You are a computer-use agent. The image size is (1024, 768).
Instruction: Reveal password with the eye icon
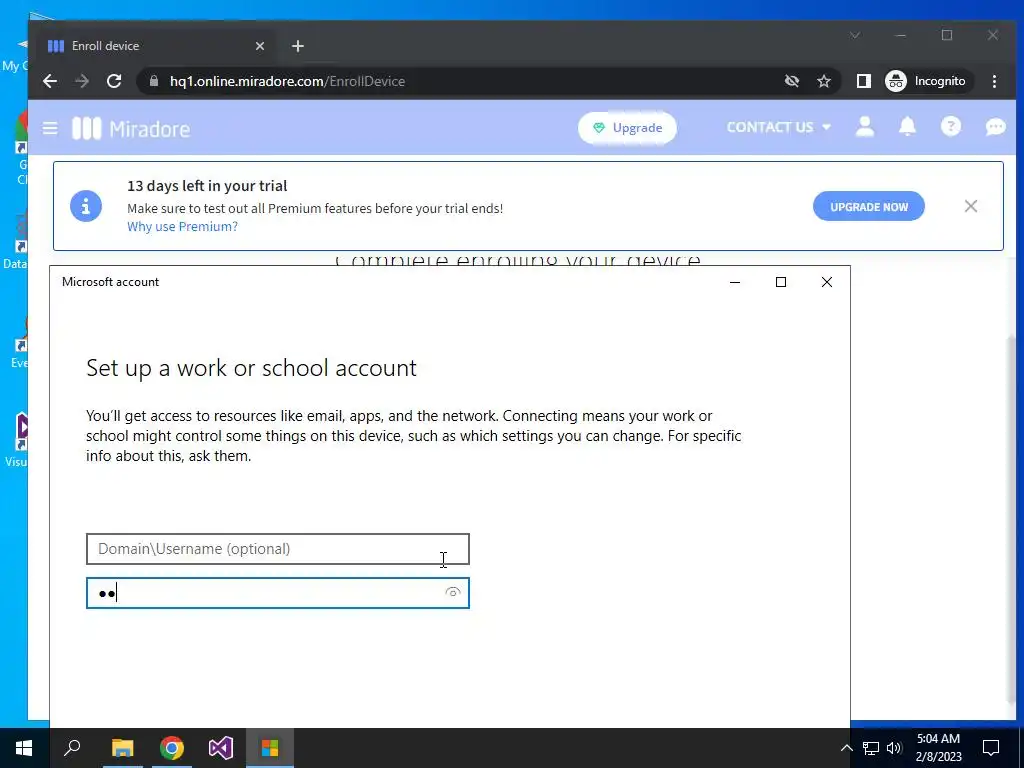pos(453,592)
